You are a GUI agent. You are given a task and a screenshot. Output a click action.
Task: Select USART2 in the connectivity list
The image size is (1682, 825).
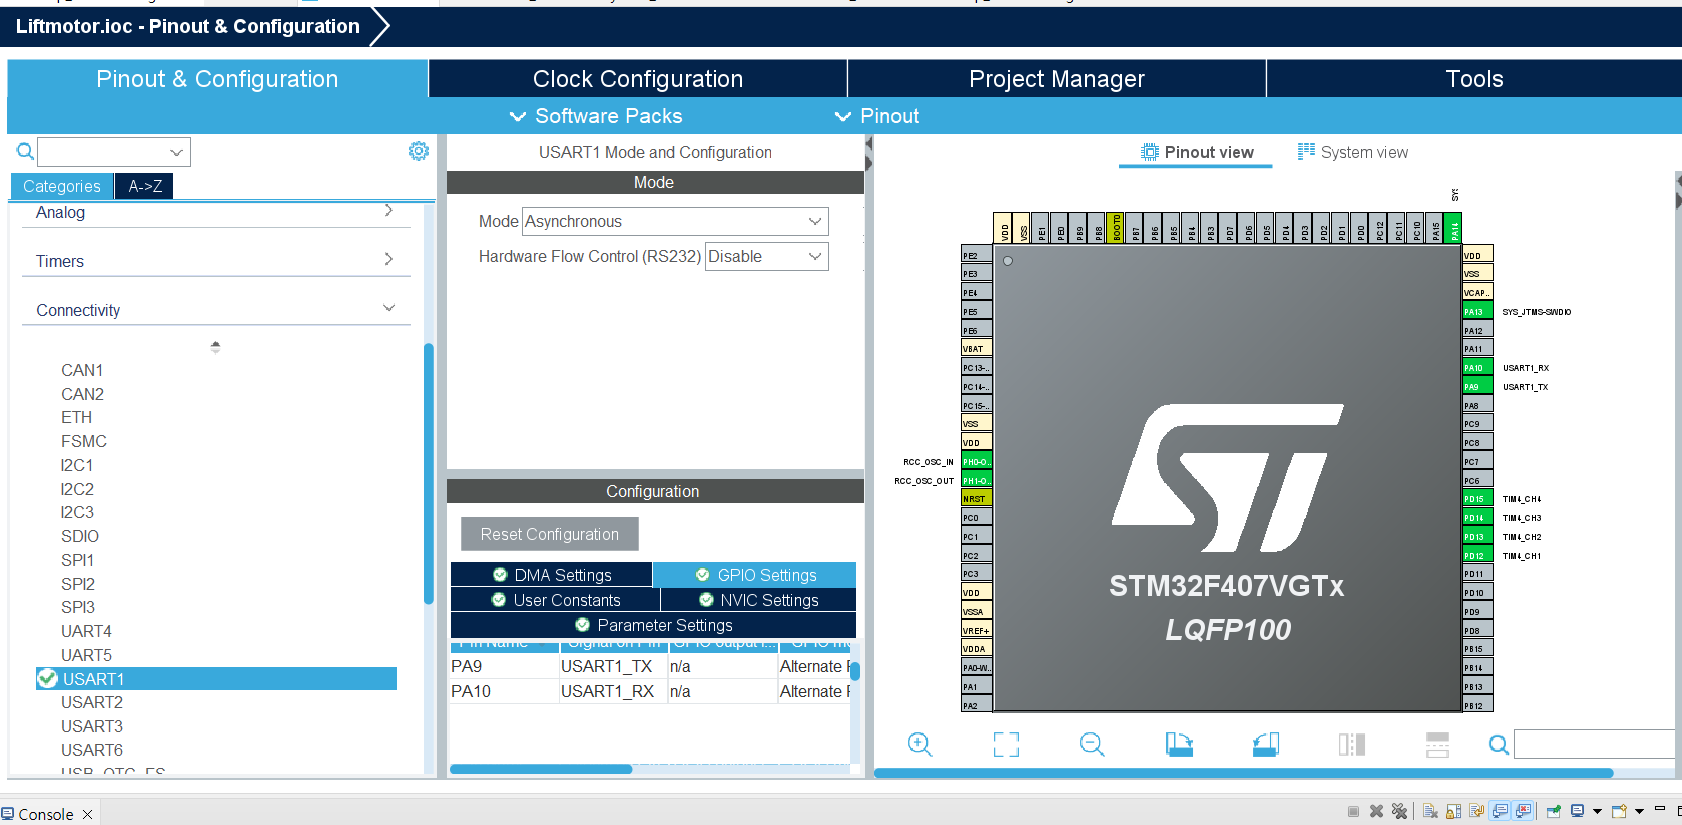92,702
